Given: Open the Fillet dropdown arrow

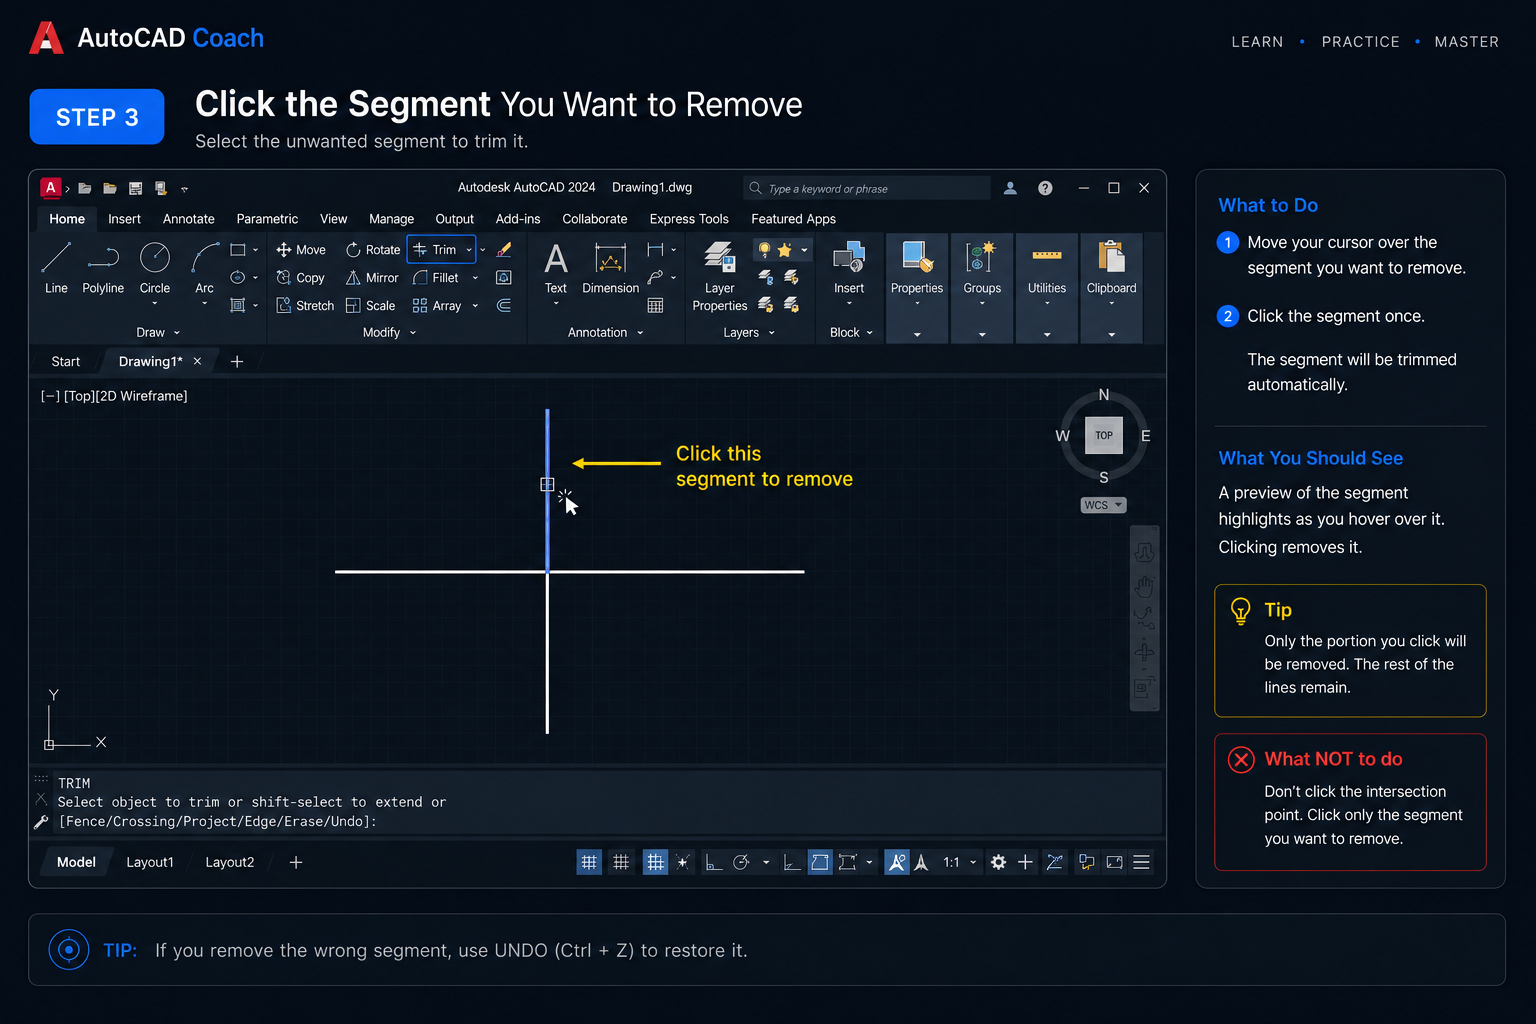Looking at the screenshot, I should 475,278.
